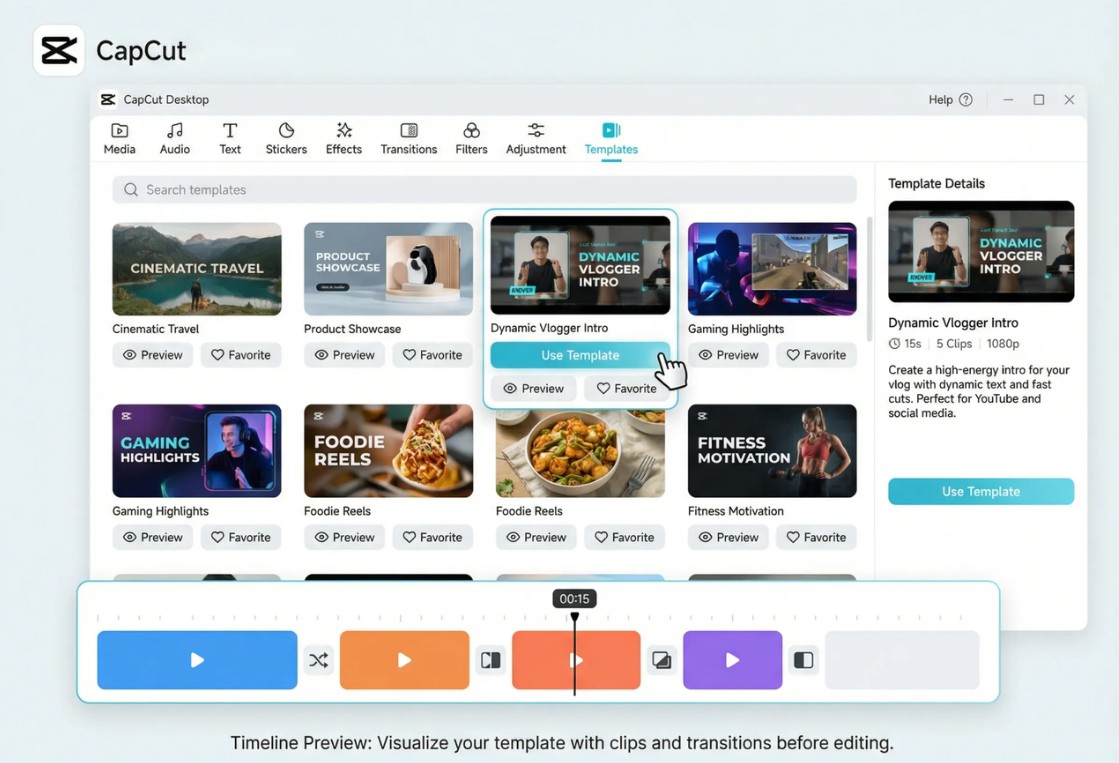Open the Filters panel
Screen dimensions: 1119x763
point(471,138)
